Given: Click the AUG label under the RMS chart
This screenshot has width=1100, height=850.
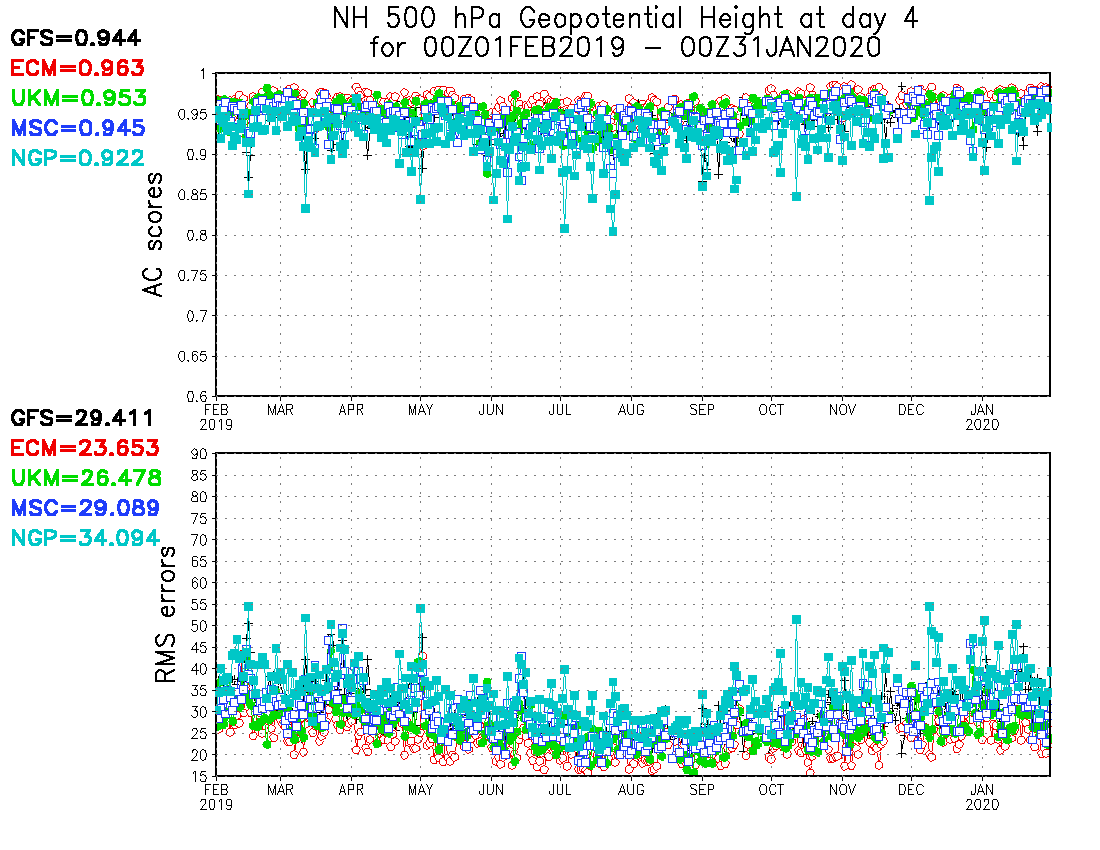Looking at the screenshot, I should (x=631, y=790).
